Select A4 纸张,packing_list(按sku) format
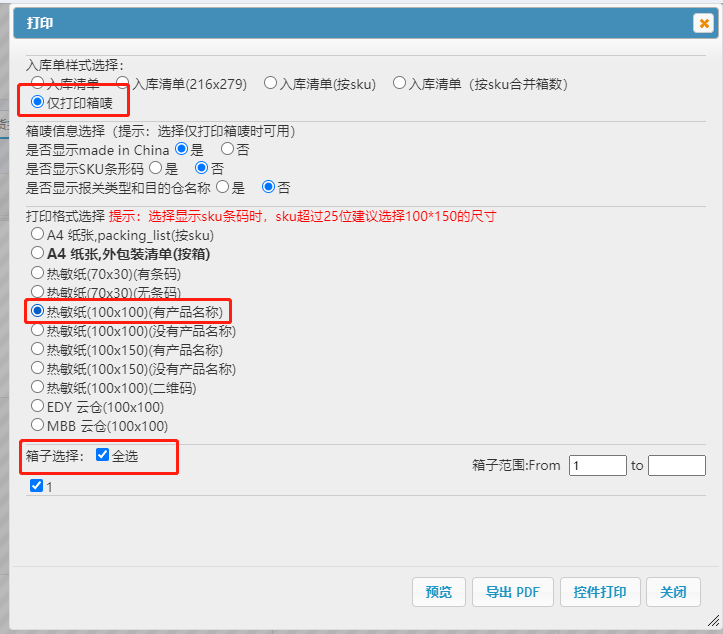This screenshot has height=634, width=723. click(38, 235)
